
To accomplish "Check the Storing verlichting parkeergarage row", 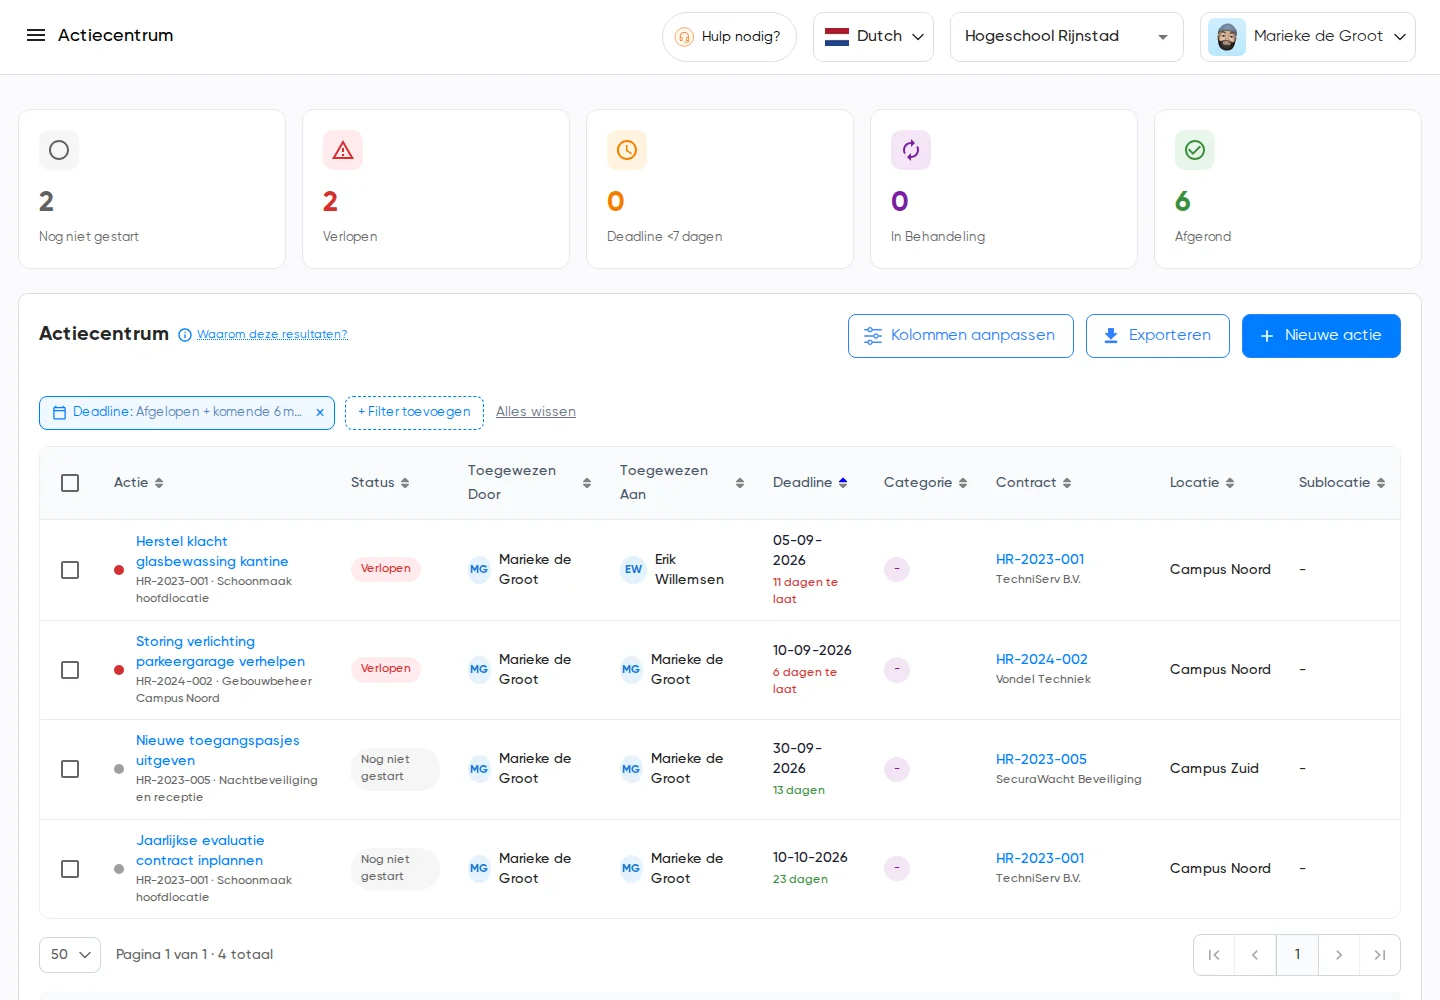I will tap(70, 670).
